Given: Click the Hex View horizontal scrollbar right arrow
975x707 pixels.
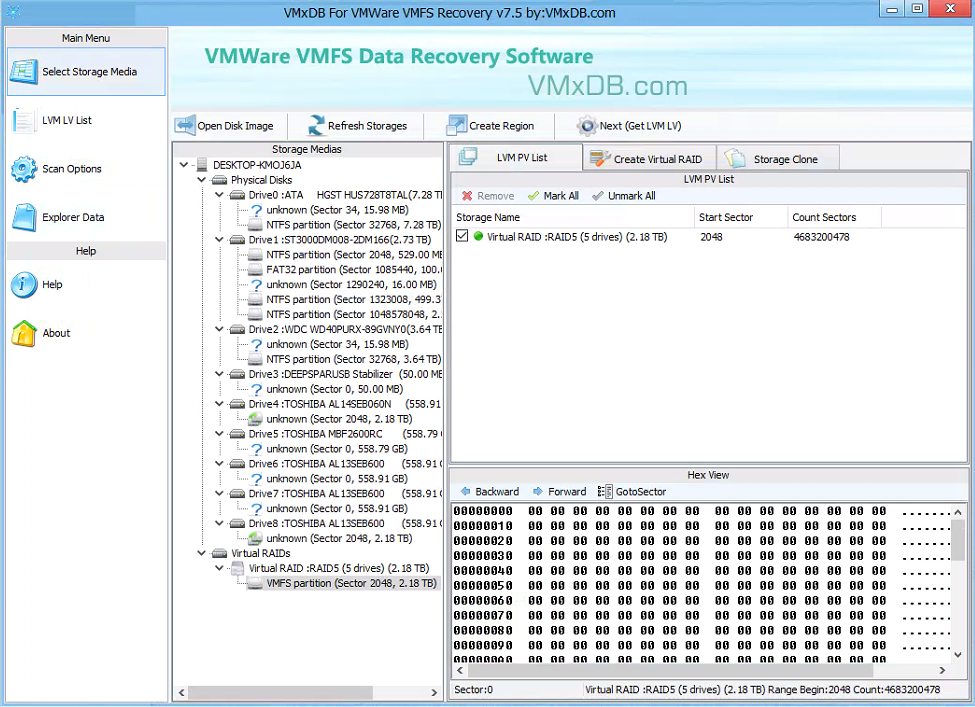Looking at the screenshot, I should click(x=942, y=670).
